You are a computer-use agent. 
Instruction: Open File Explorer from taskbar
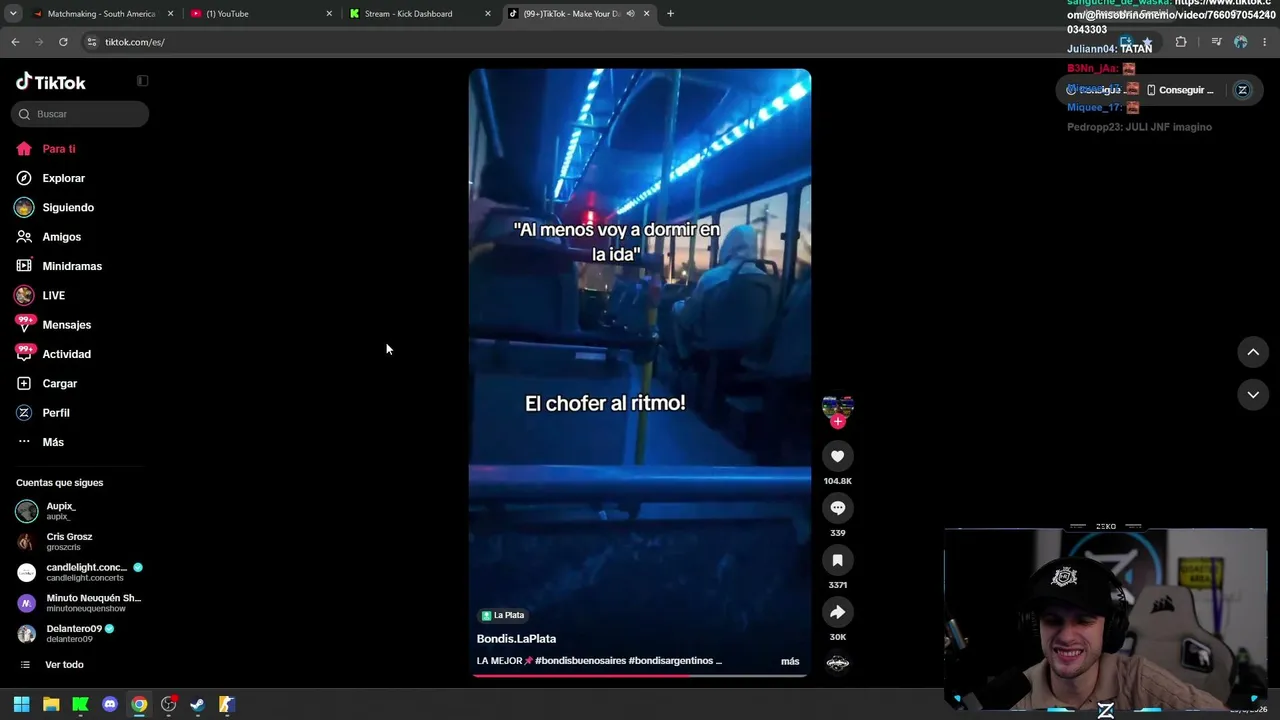[x=51, y=704]
